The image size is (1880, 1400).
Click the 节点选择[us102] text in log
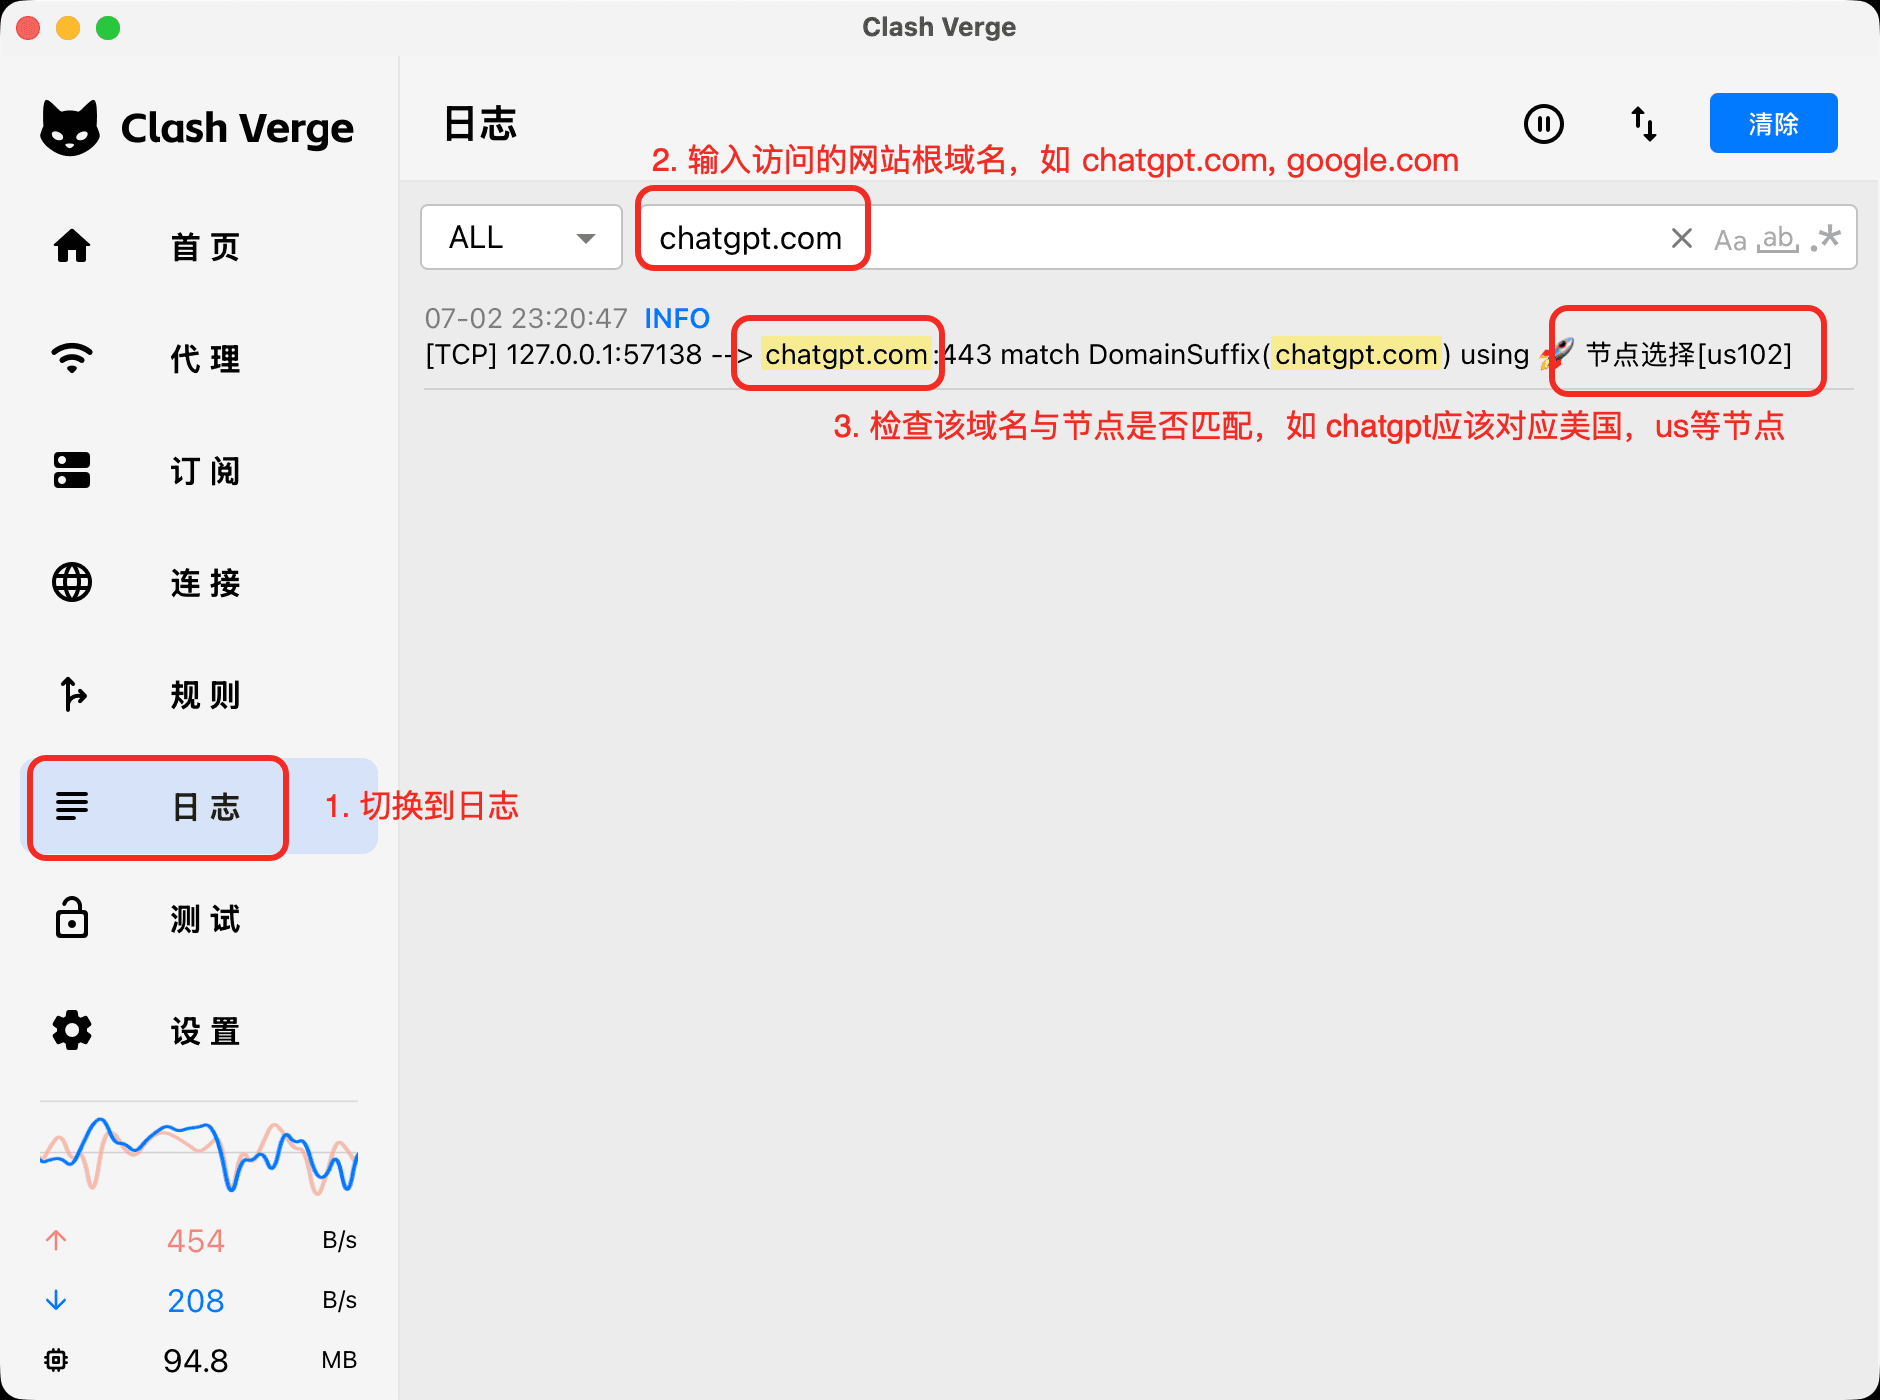(x=1689, y=354)
